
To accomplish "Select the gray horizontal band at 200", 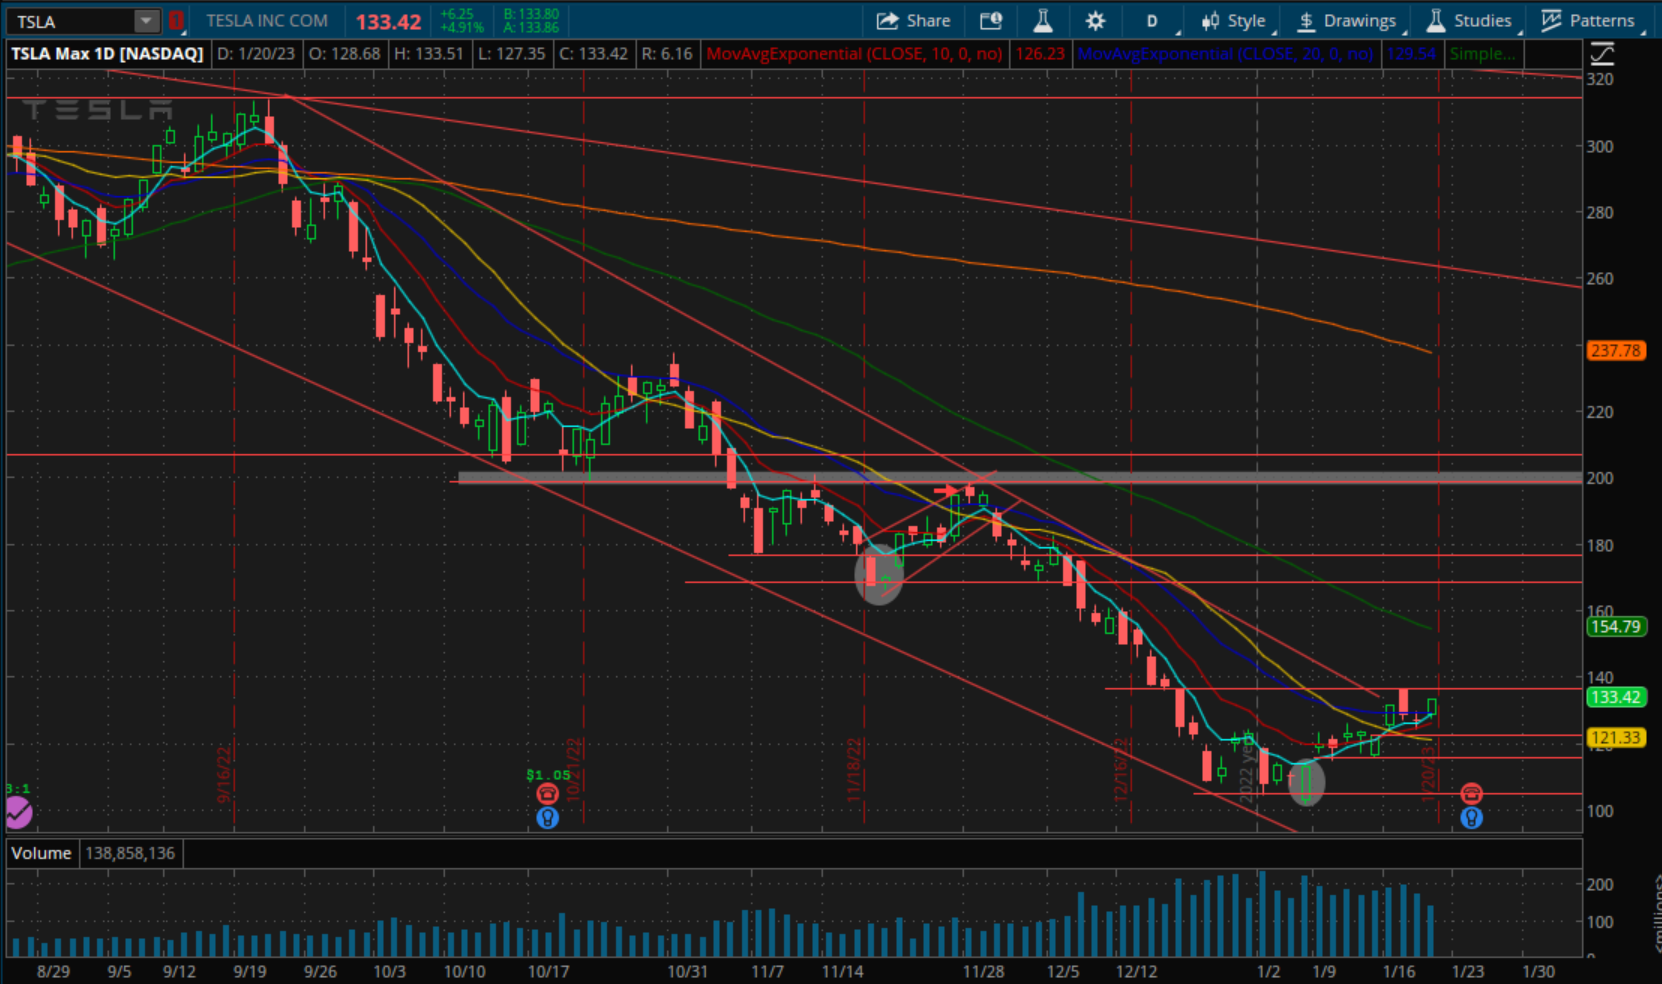I will (x=1020, y=478).
